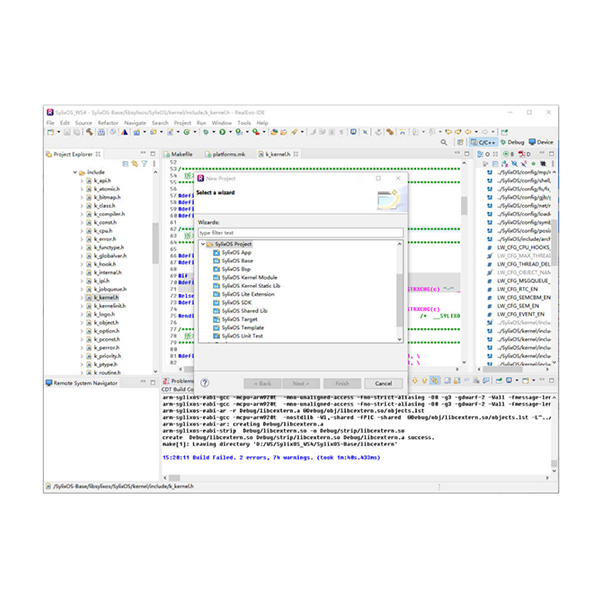Collapse the SylixOS Project wizard category

(x=202, y=244)
